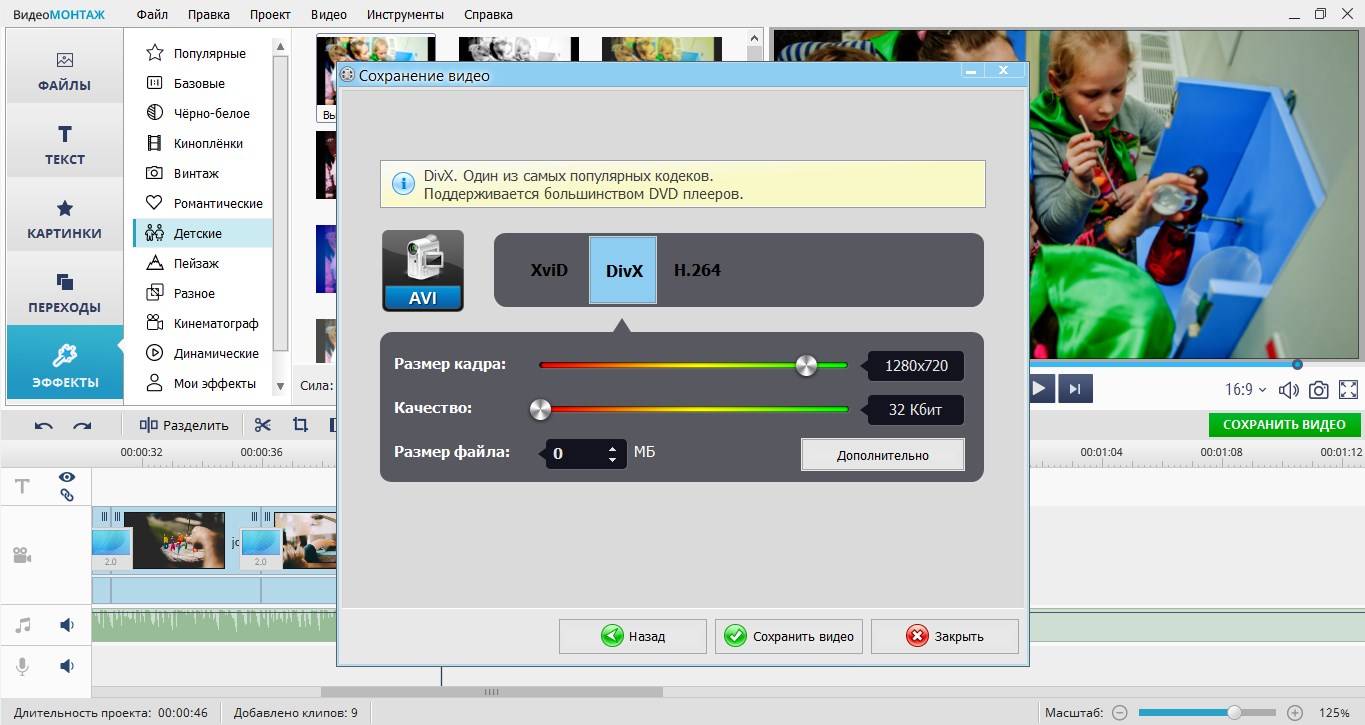
Task: Take a snapshot with camera icon
Action: coord(1319,390)
